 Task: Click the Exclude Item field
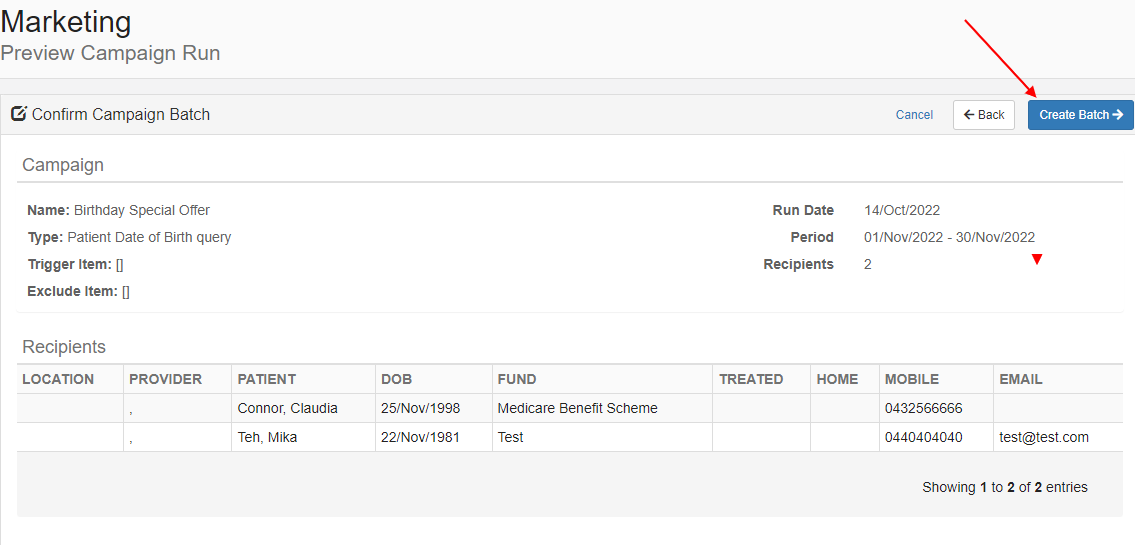tap(78, 292)
